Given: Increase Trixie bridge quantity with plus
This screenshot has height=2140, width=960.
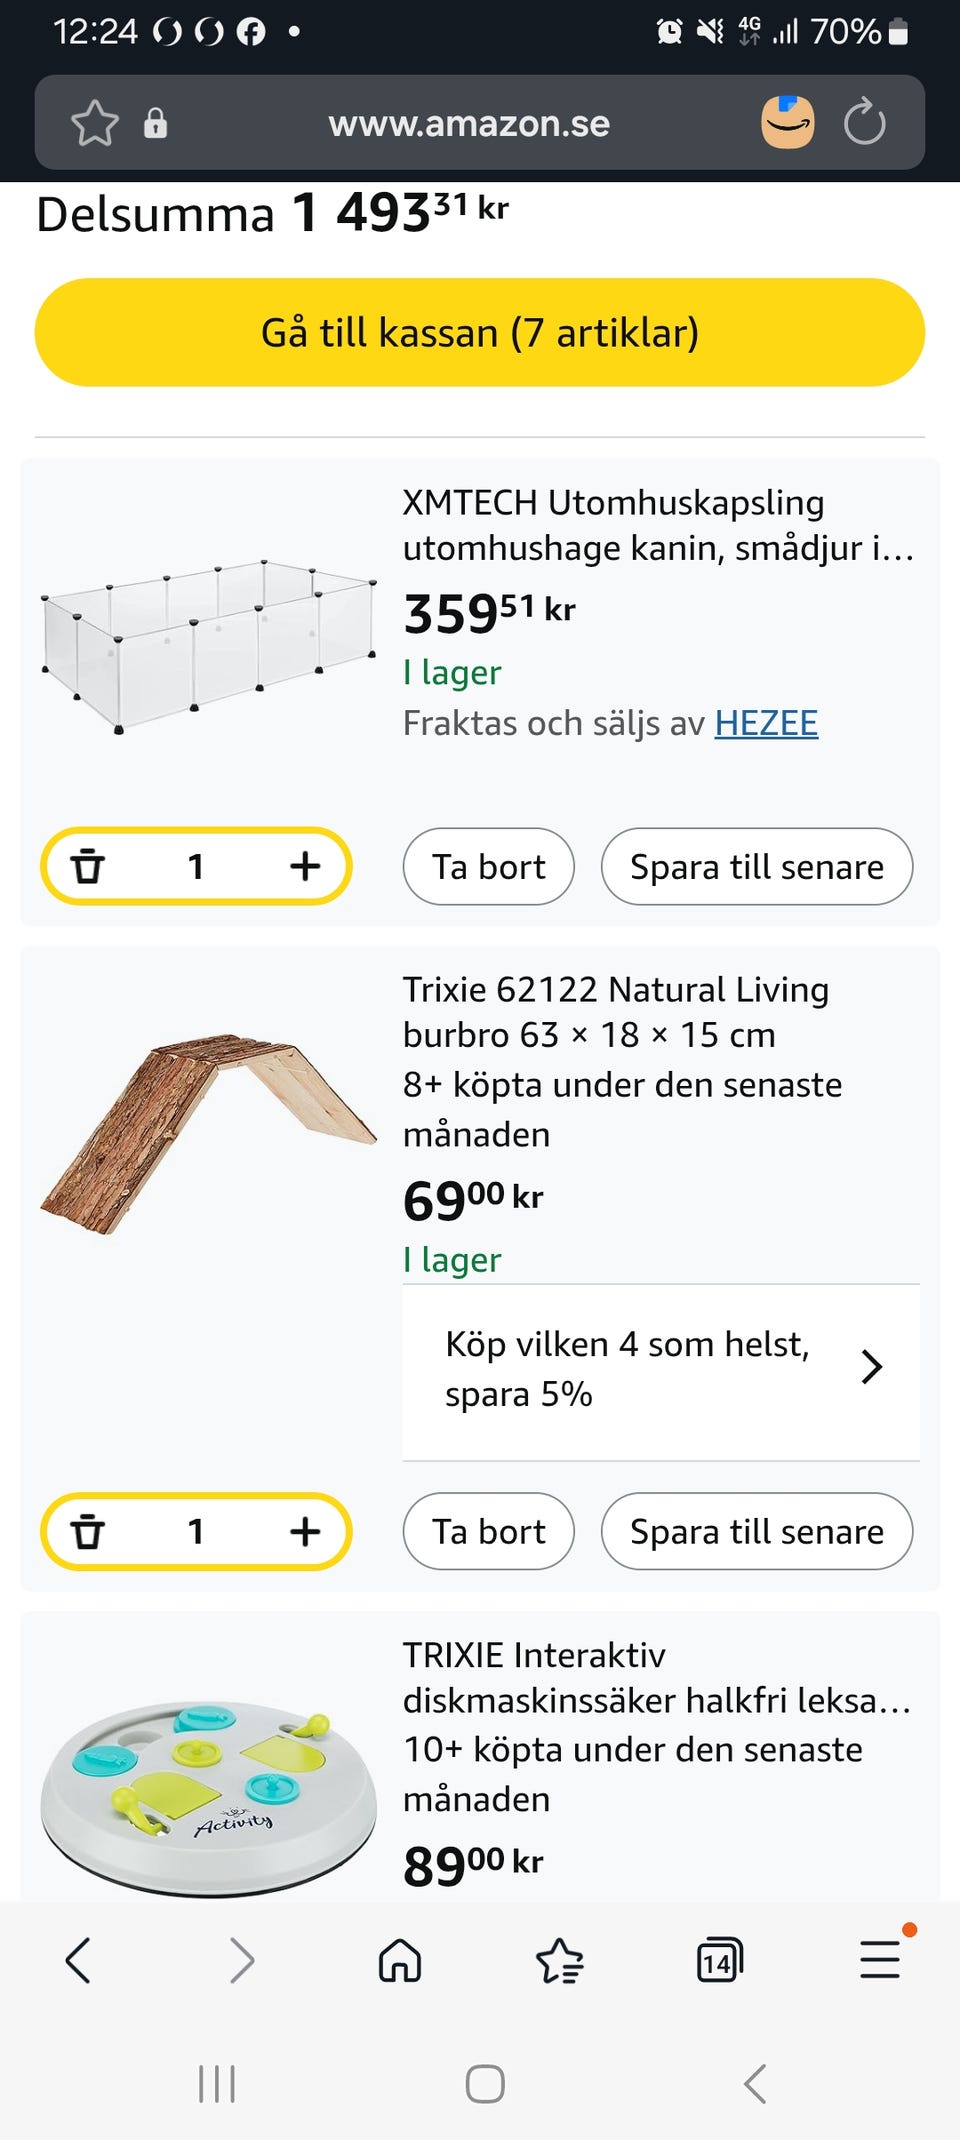Looking at the screenshot, I should (x=305, y=1531).
